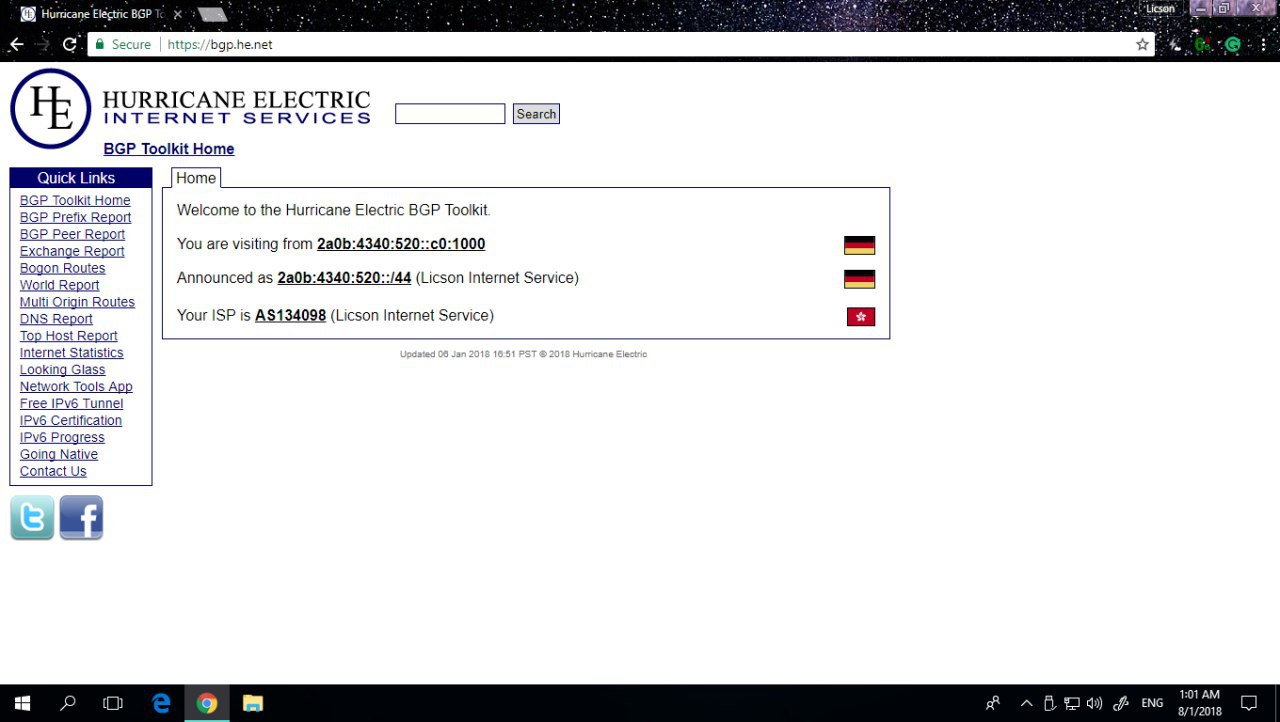Open the BGP Toolkit Home heading link
This screenshot has width=1280, height=722.
tap(169, 149)
